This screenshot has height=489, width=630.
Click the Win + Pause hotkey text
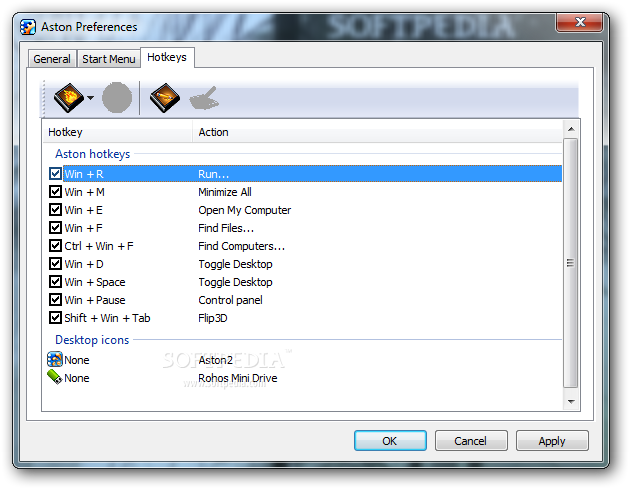click(x=95, y=300)
